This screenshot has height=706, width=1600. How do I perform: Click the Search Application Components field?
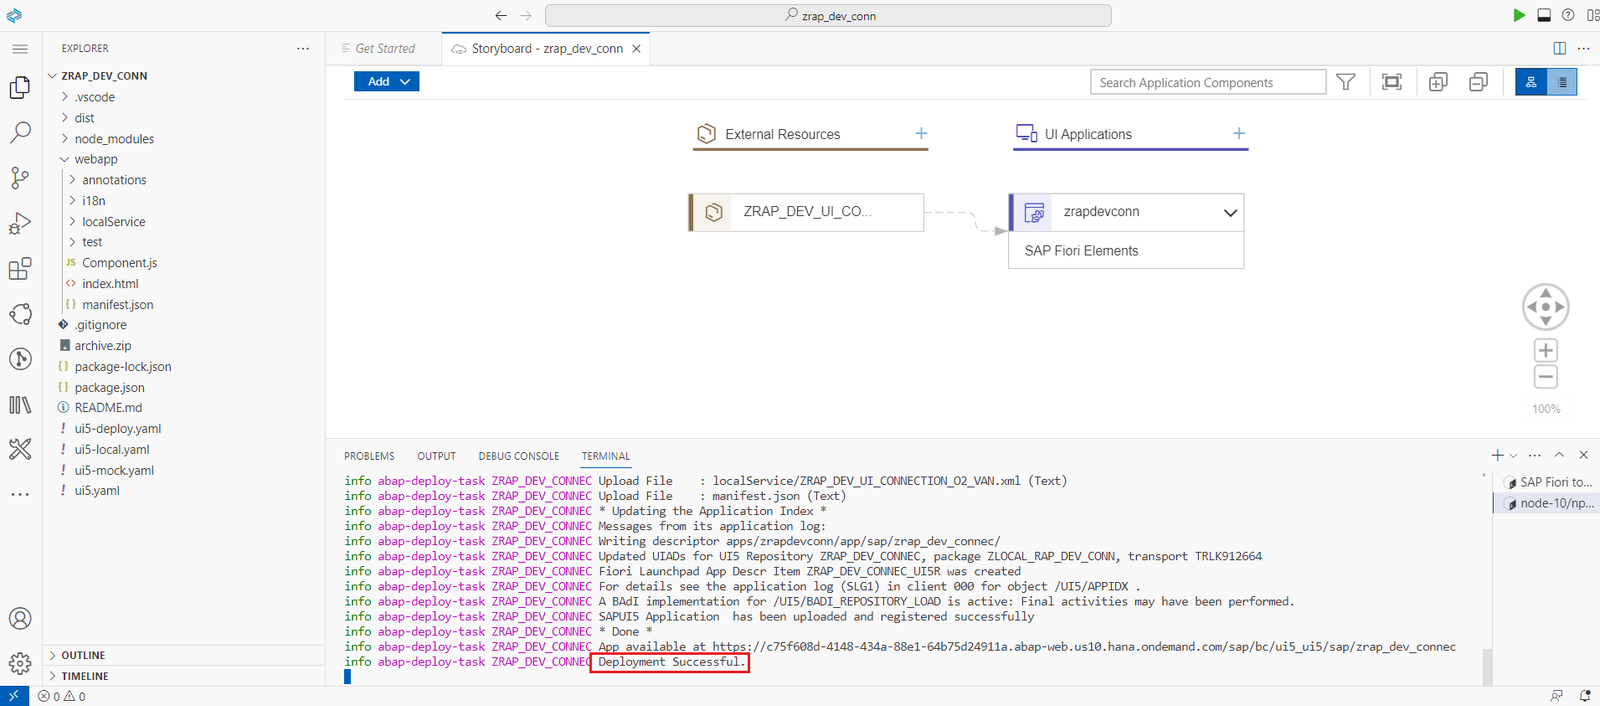tap(1208, 82)
